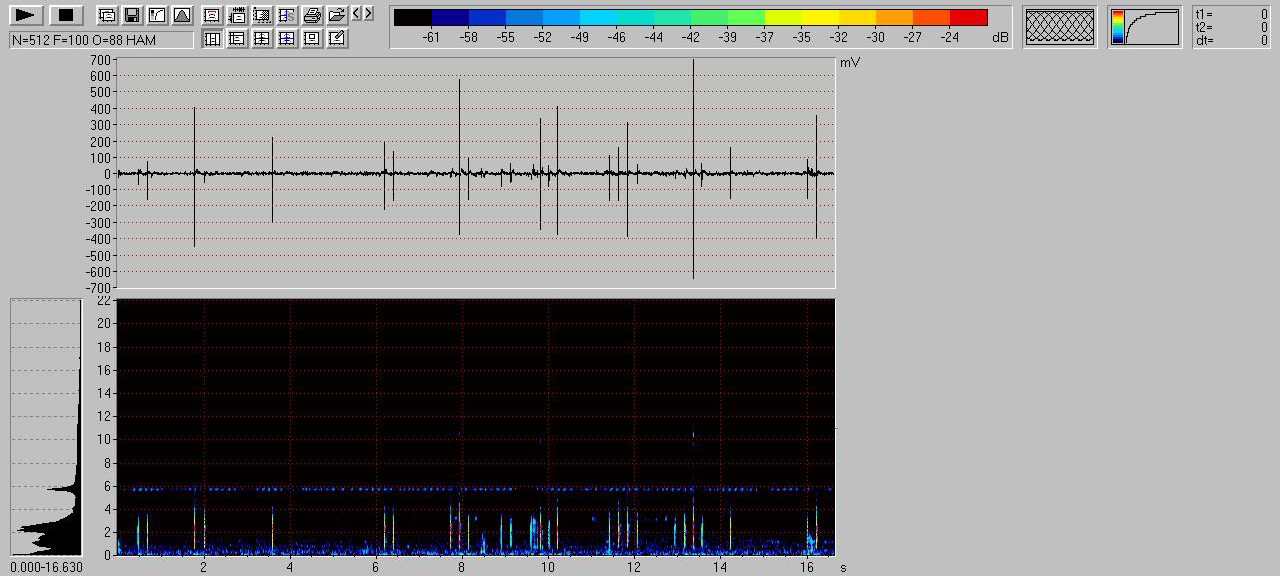Click the t1 t2 dt time readout panel

(1232, 27)
